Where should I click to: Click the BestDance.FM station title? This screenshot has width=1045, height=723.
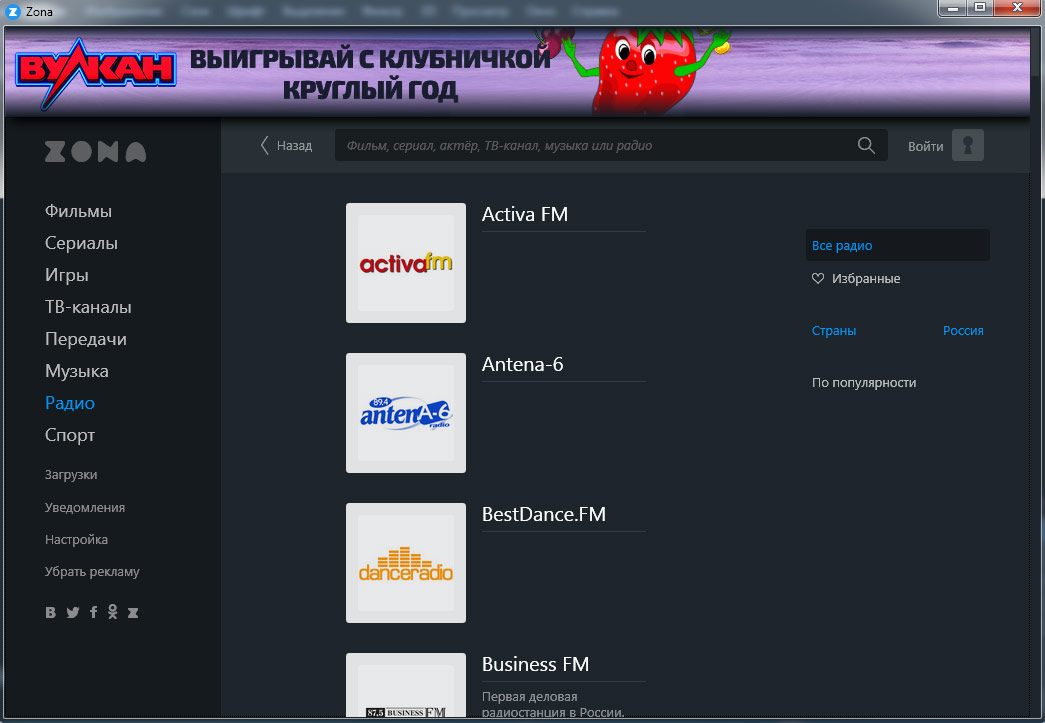point(544,514)
